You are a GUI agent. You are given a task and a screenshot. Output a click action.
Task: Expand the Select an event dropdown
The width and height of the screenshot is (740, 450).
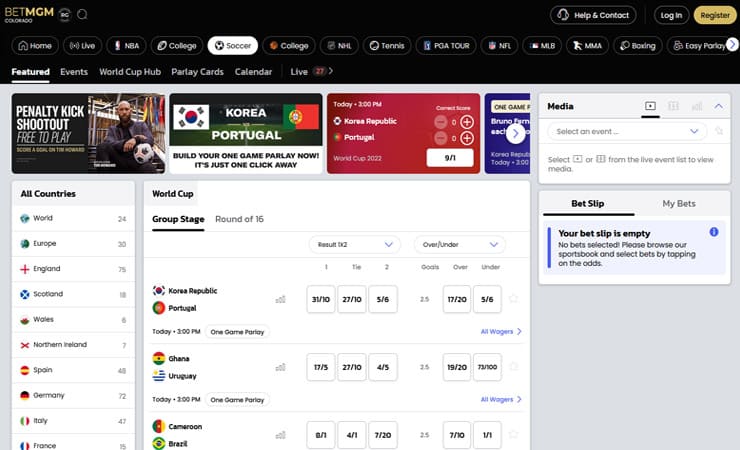coord(627,131)
